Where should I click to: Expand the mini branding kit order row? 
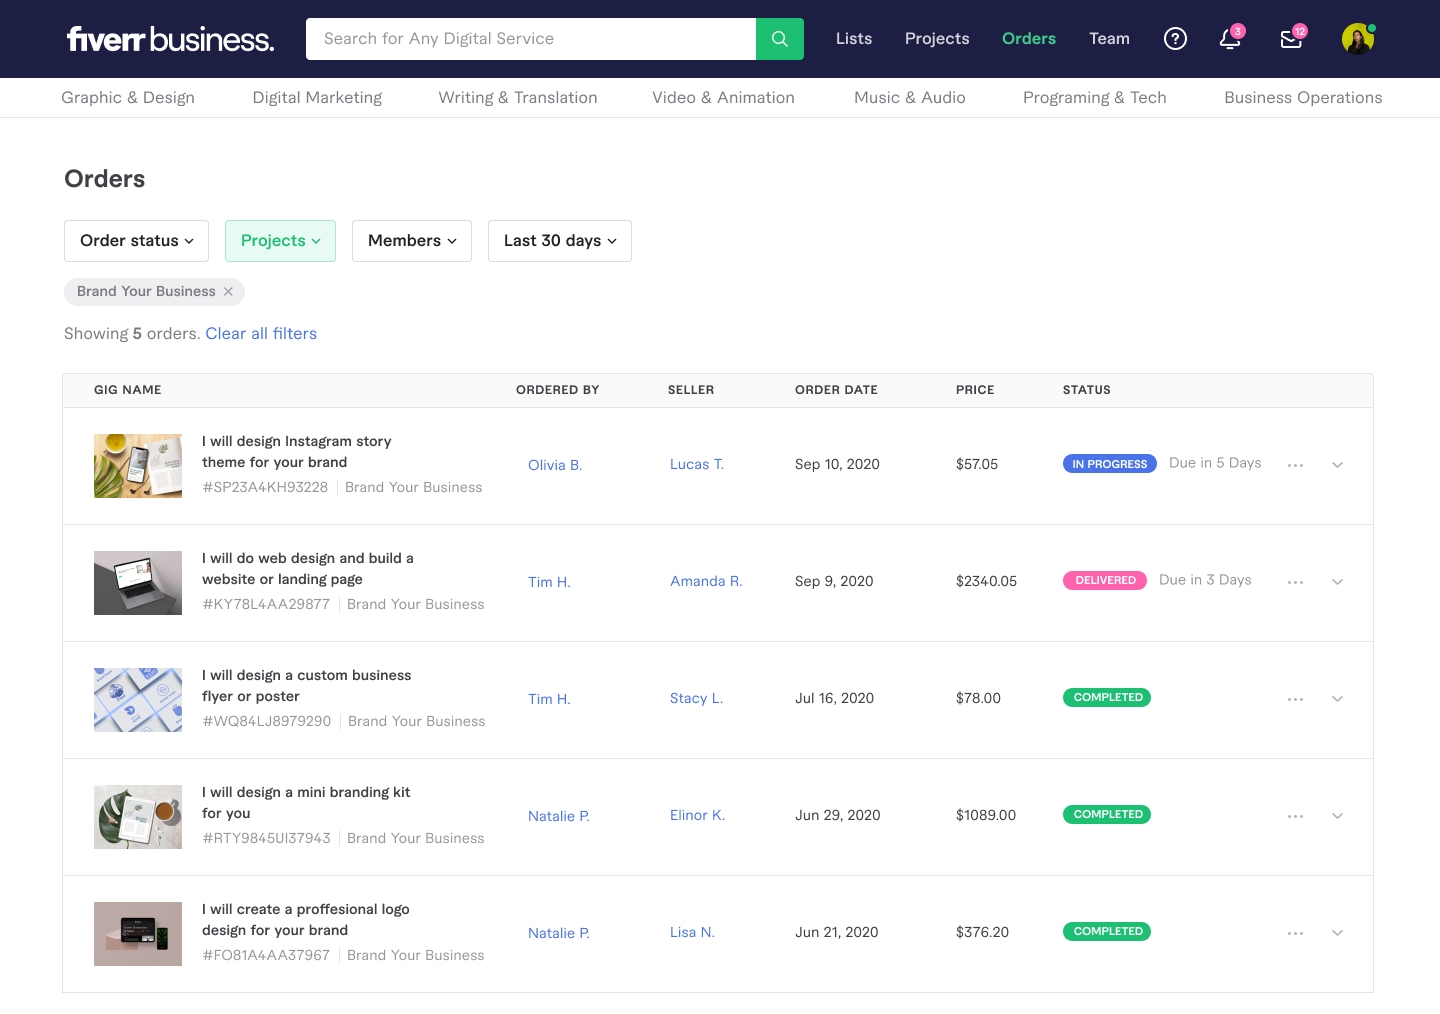tap(1337, 816)
